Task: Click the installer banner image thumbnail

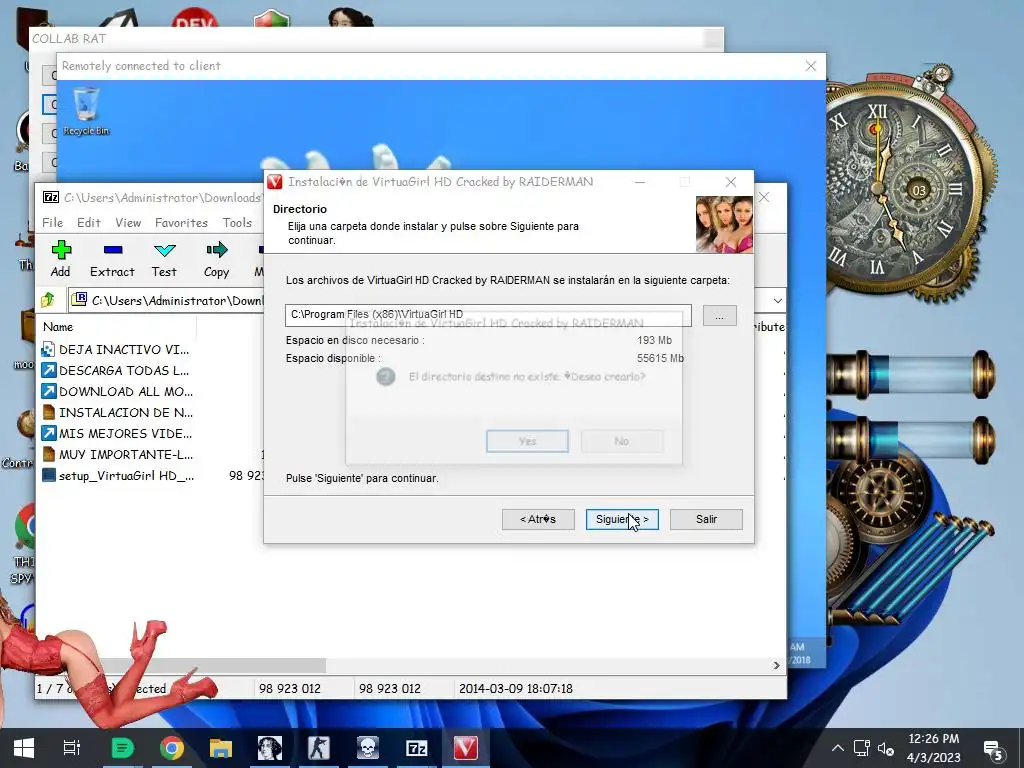Action: tap(724, 224)
